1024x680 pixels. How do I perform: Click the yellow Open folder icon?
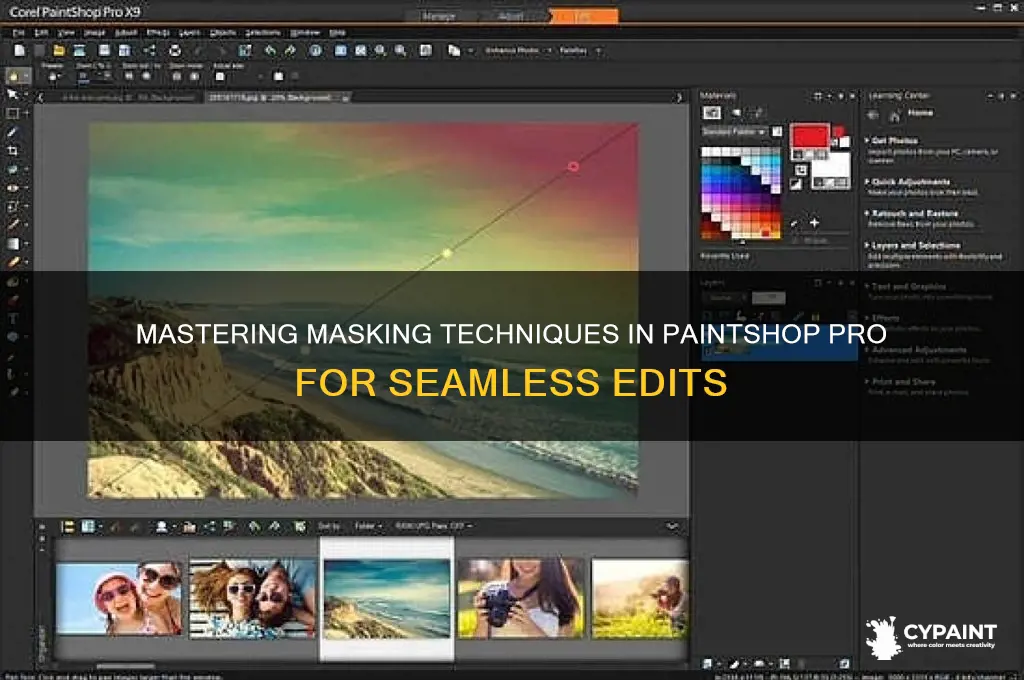(x=59, y=50)
